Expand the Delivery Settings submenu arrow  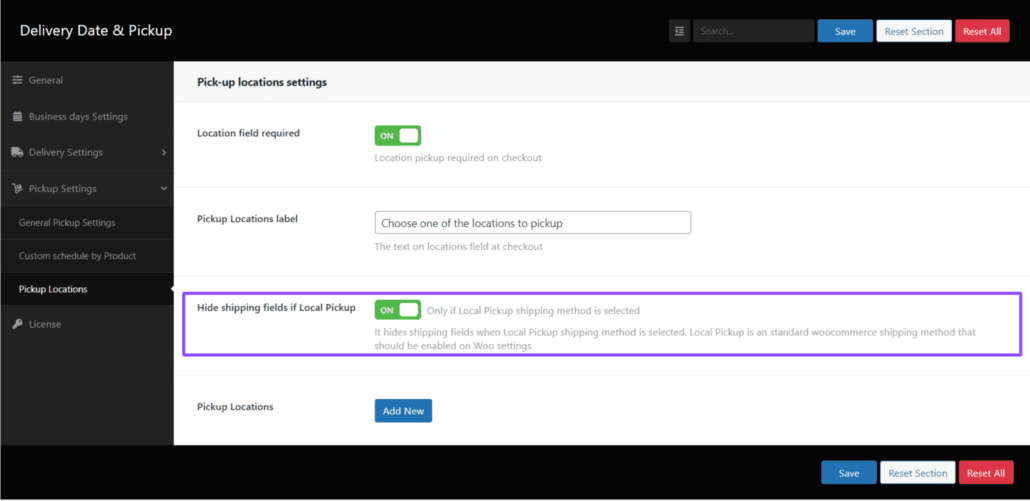163,153
